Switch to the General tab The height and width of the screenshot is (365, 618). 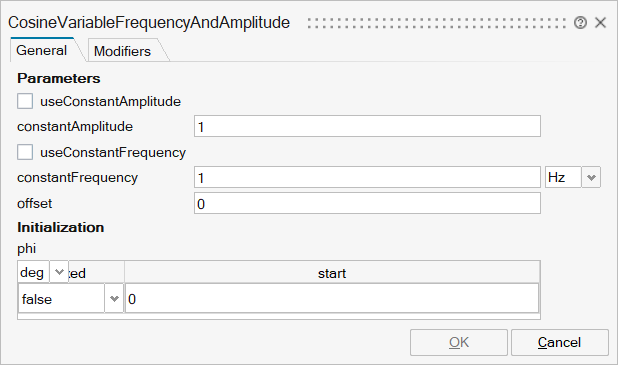42,50
